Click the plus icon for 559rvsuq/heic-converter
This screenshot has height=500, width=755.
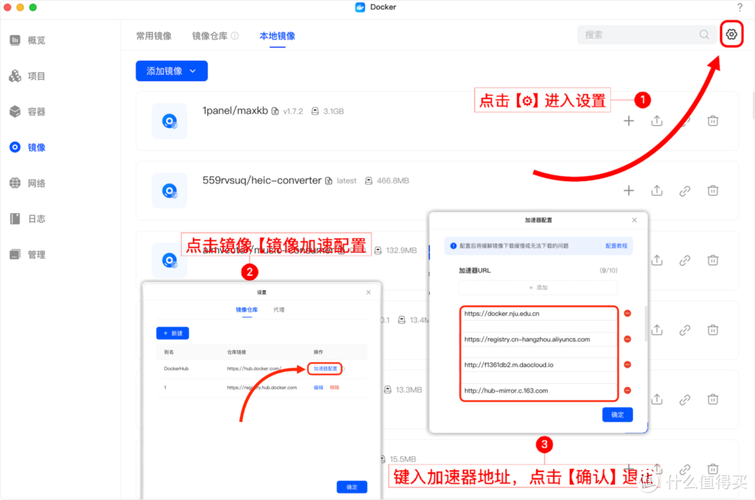coord(628,191)
